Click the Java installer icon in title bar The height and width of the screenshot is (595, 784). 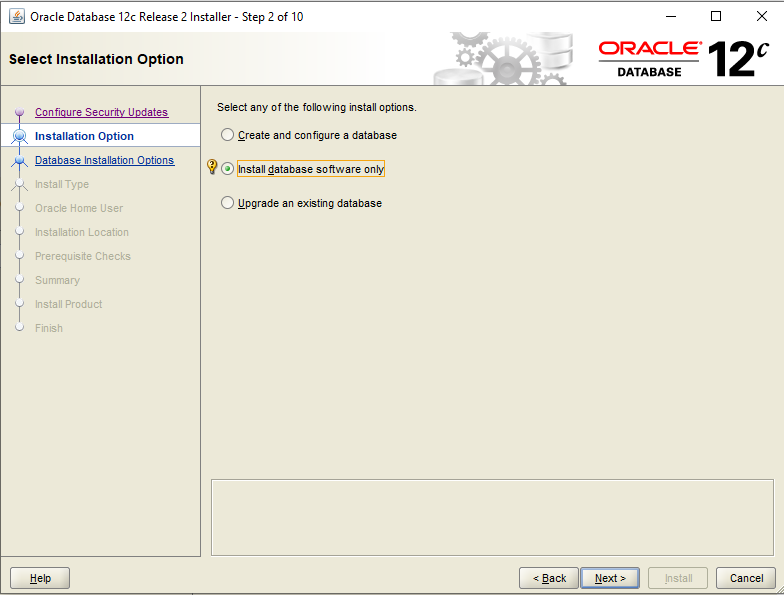click(16, 16)
